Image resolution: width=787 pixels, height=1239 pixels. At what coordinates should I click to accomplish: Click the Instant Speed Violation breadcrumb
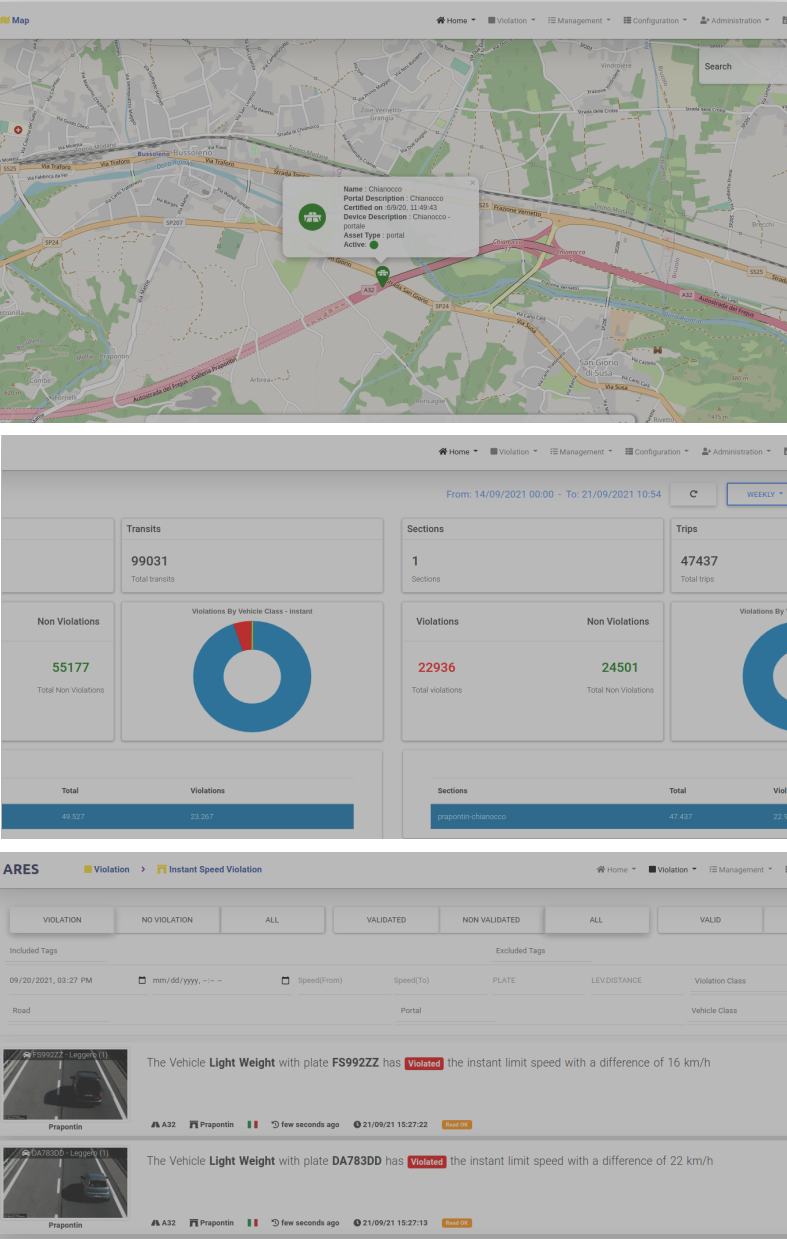[209, 869]
